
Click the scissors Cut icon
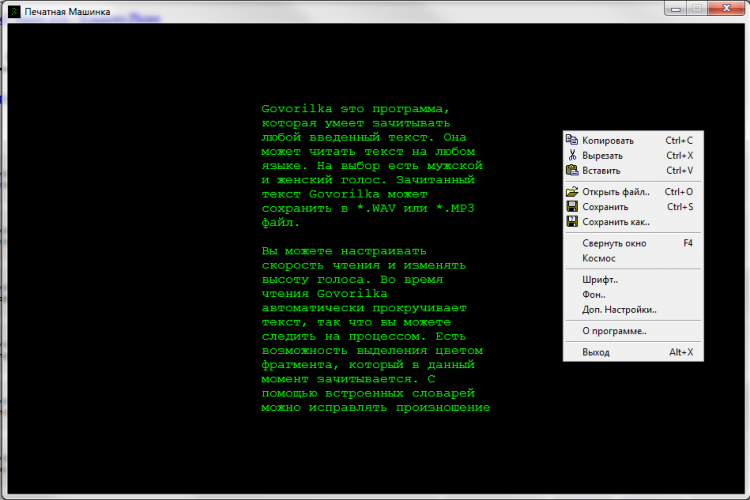(x=572, y=155)
